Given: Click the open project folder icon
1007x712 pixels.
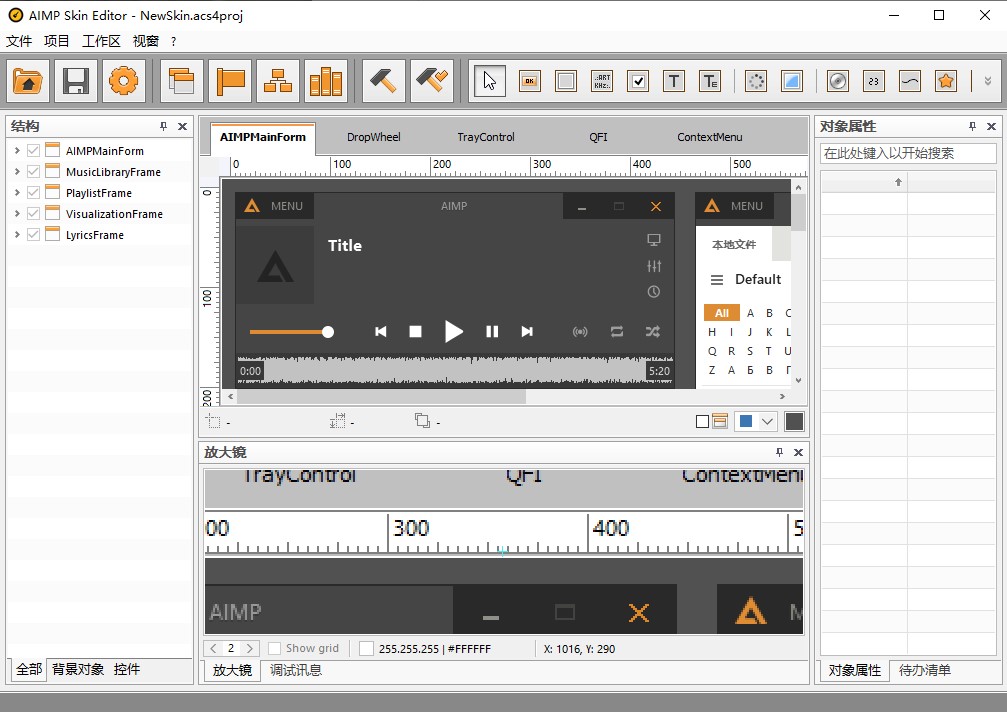Looking at the screenshot, I should [x=30, y=81].
